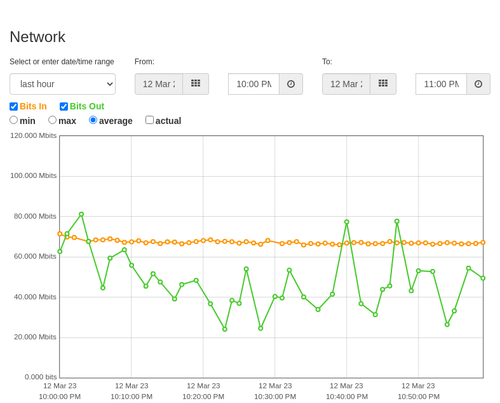Click the To date field '12 Mar'
Screen dimensions: 500x403
point(346,84)
